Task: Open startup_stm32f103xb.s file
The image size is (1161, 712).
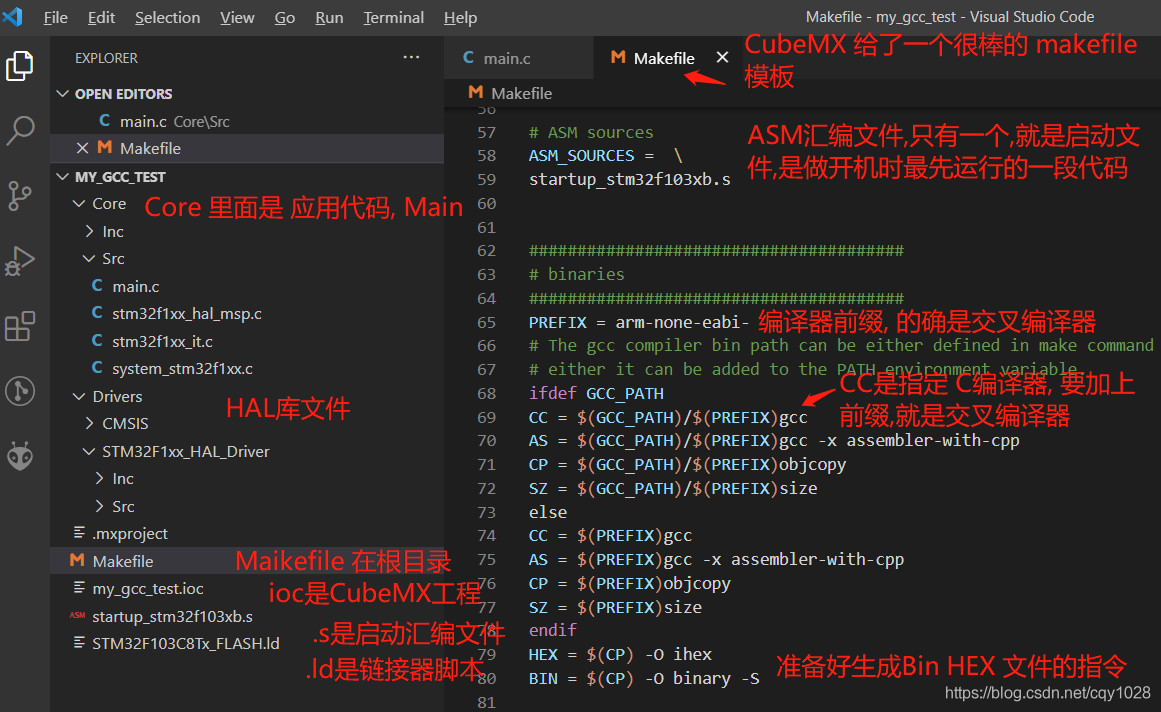Action: (173, 617)
